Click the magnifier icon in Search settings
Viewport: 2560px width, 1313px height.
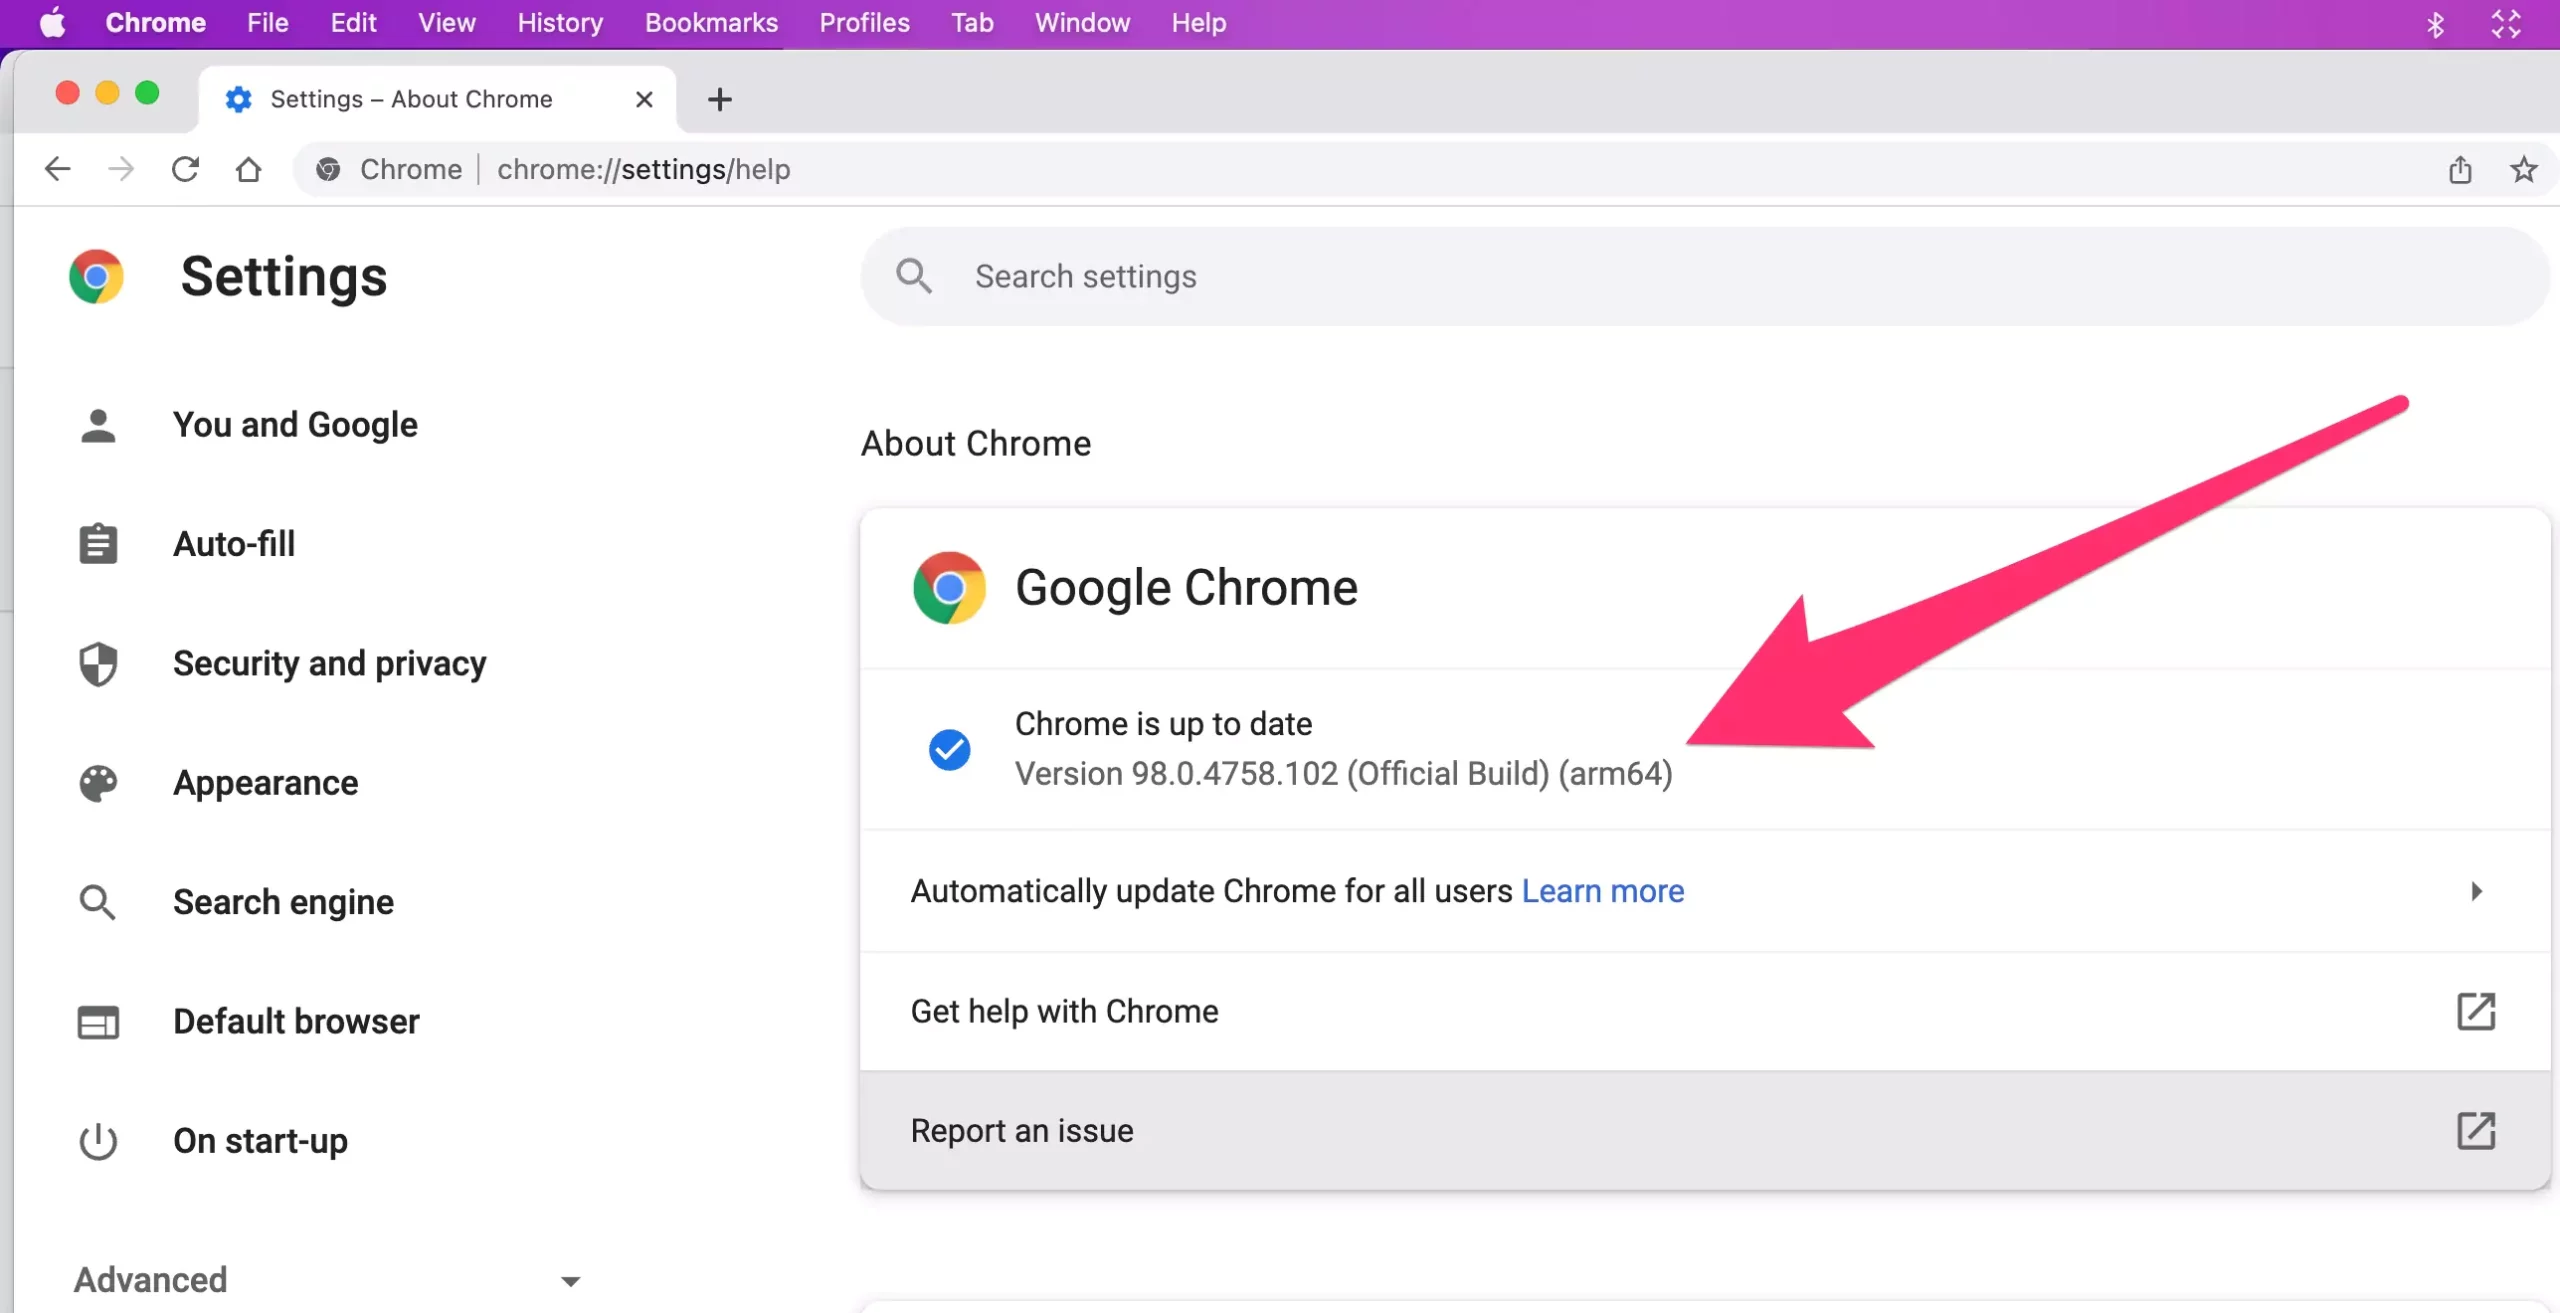click(x=914, y=276)
